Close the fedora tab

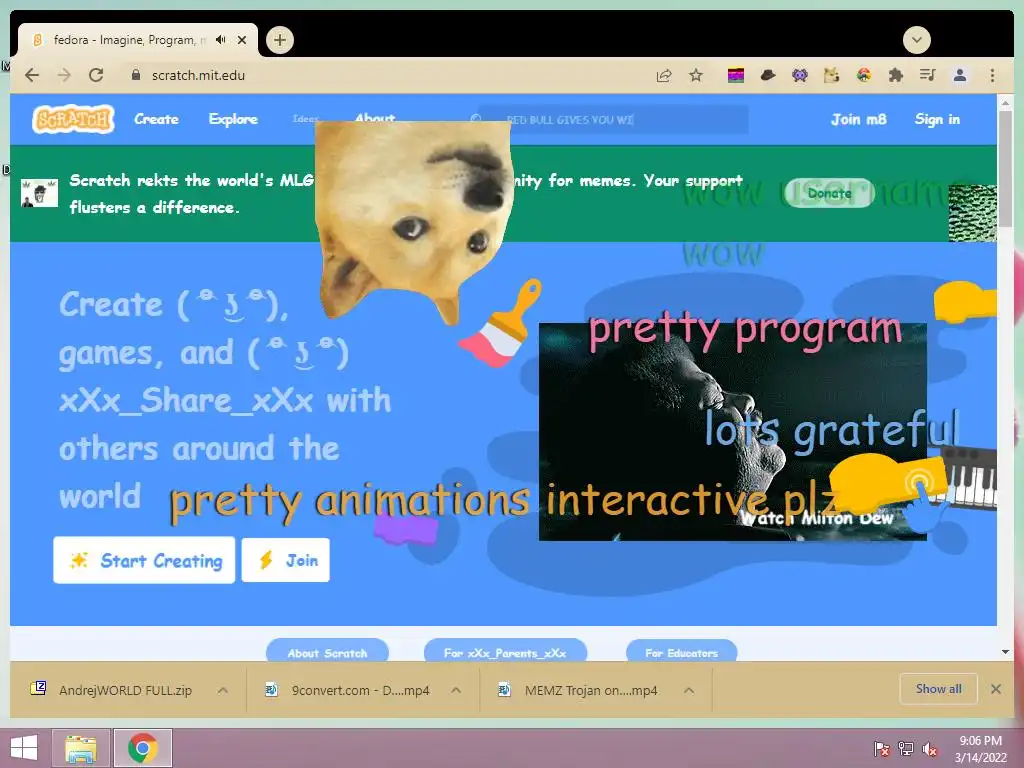242,40
